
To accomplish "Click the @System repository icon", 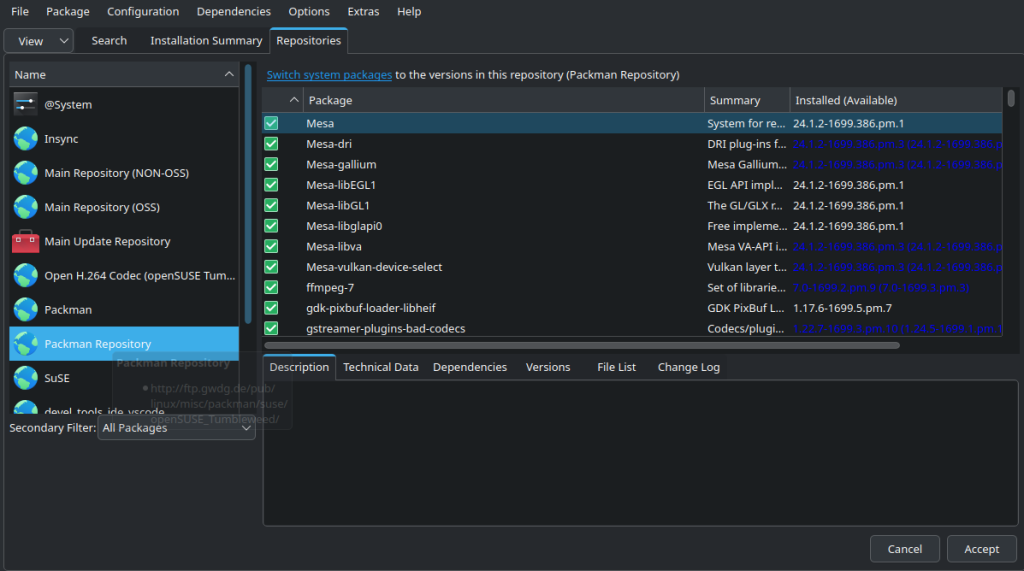I will pyautogui.click(x=25, y=105).
